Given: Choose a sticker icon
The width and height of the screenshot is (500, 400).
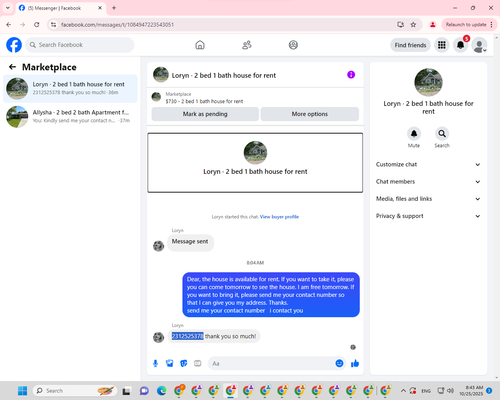Looking at the screenshot, I should click(x=184, y=363).
